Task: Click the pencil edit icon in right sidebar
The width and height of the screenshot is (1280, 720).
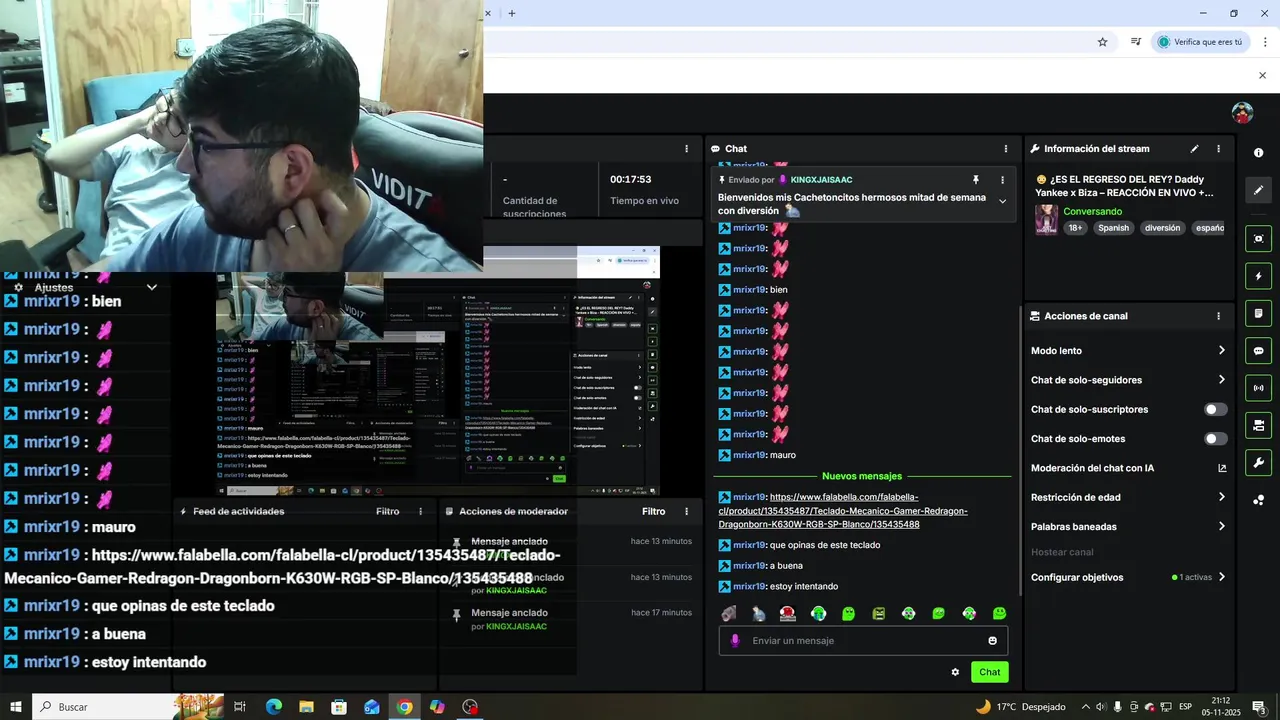Action: click(1258, 190)
